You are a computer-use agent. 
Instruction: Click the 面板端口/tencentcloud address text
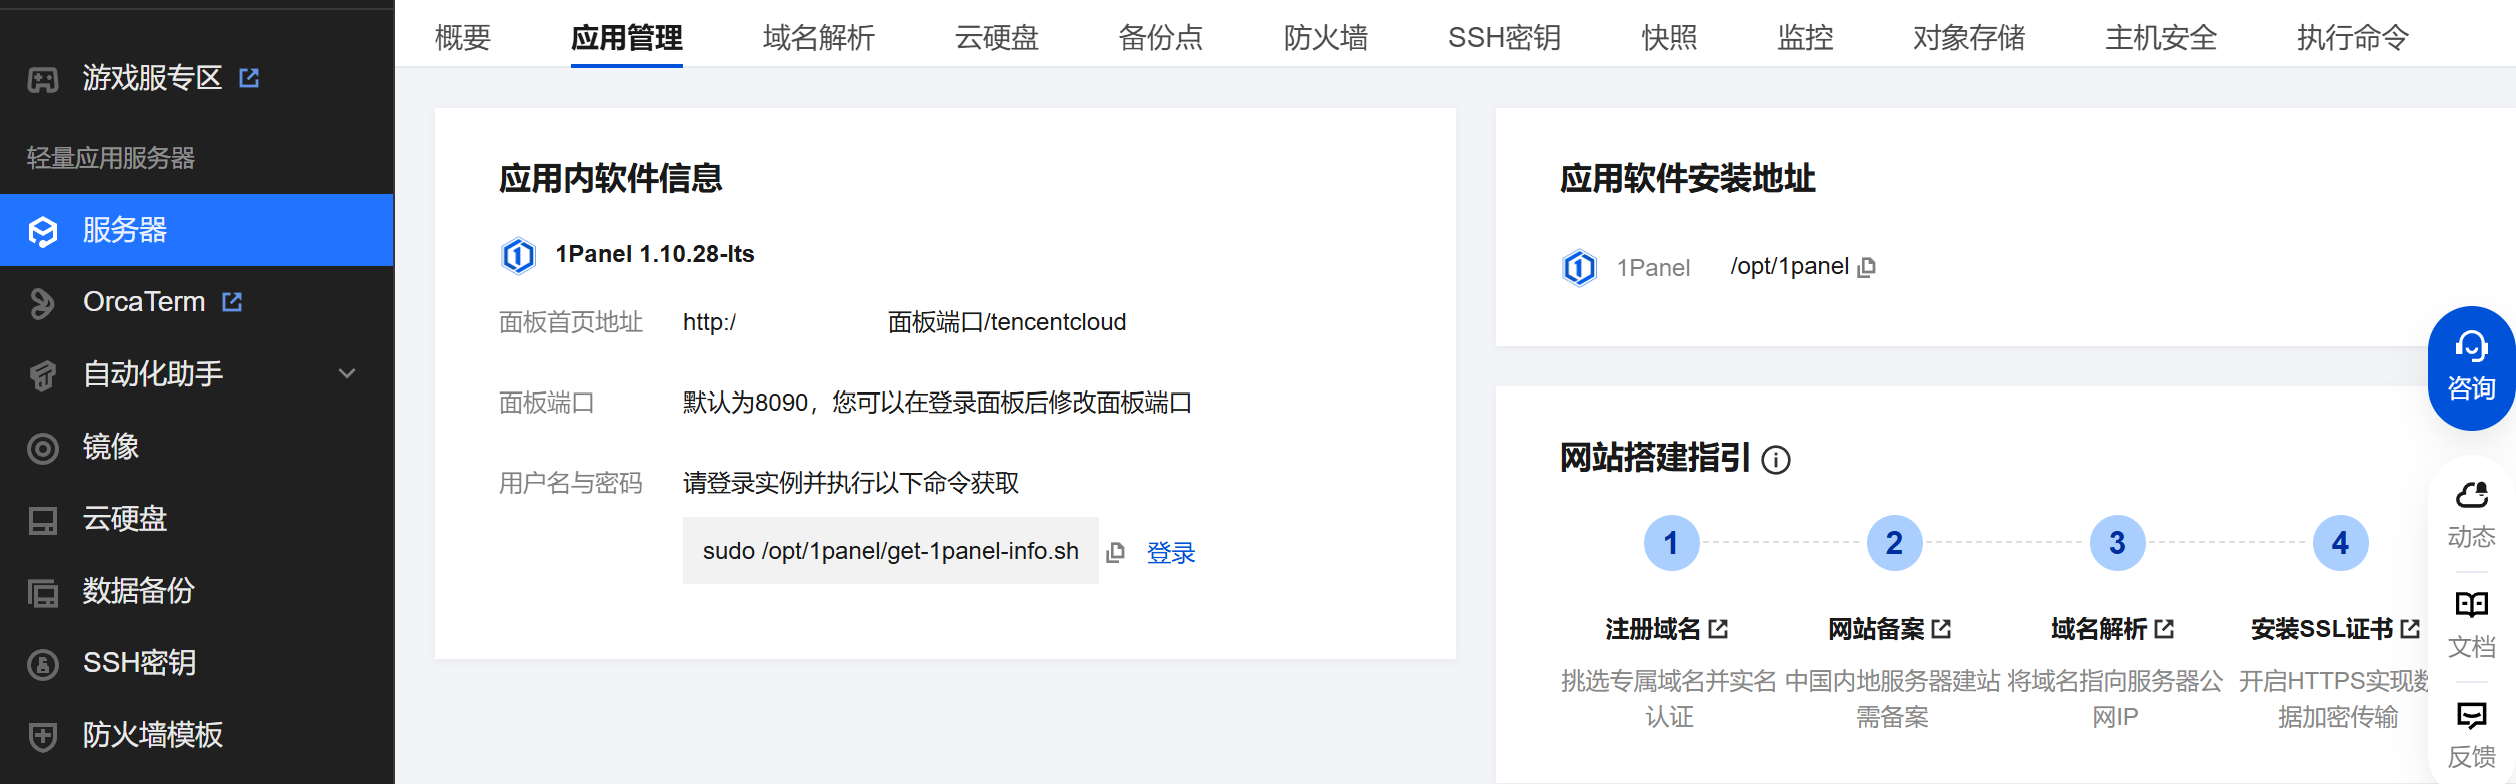click(1007, 322)
